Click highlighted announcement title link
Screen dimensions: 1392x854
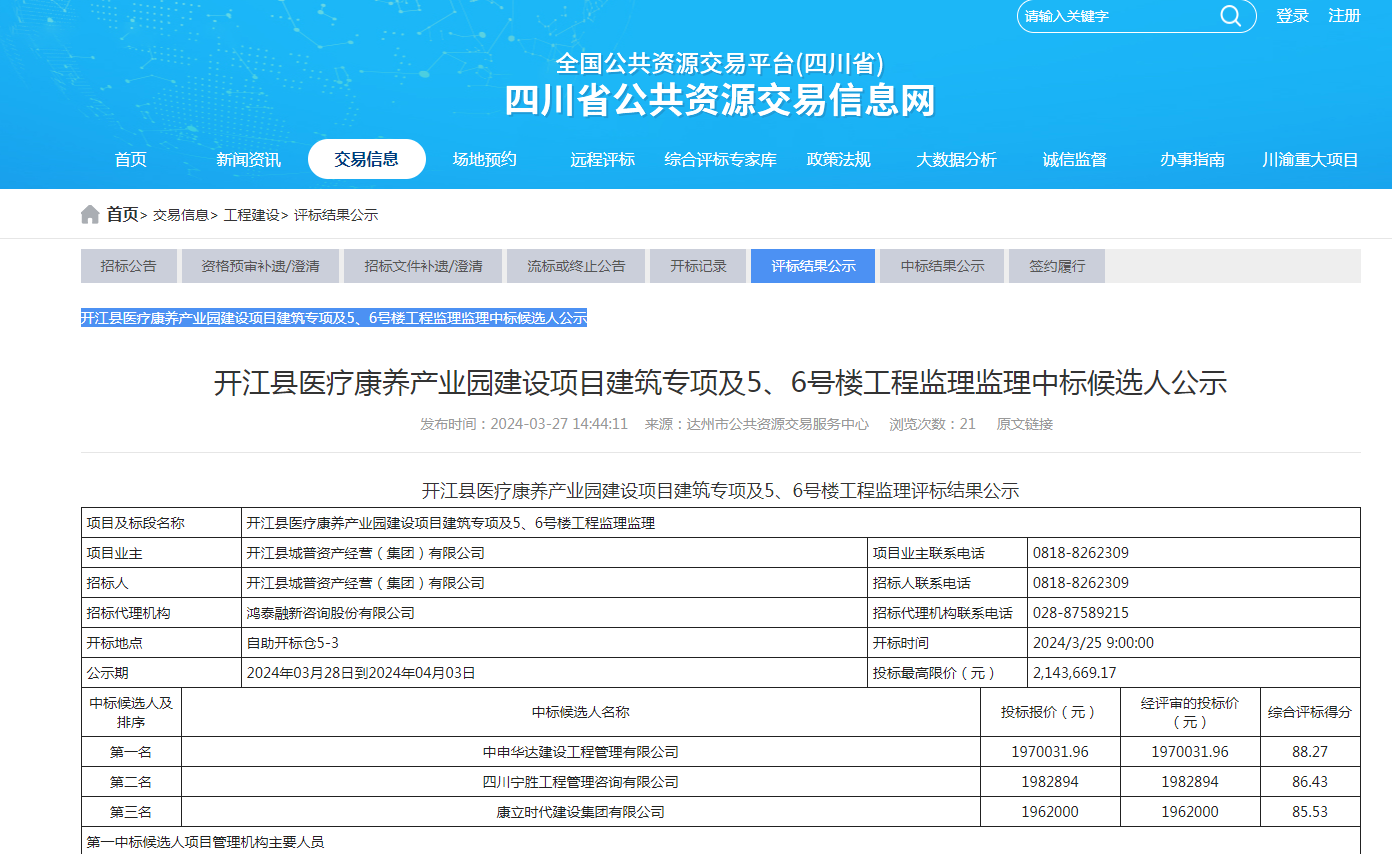tap(334, 318)
